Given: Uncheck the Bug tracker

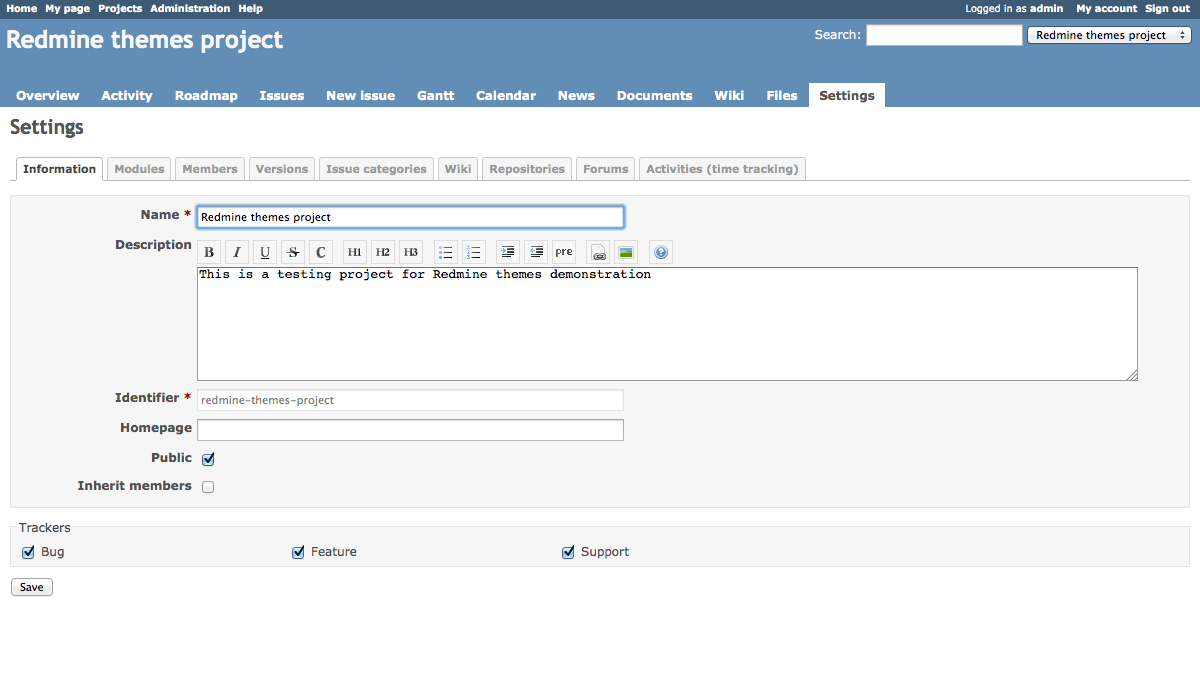Looking at the screenshot, I should pyautogui.click(x=28, y=552).
